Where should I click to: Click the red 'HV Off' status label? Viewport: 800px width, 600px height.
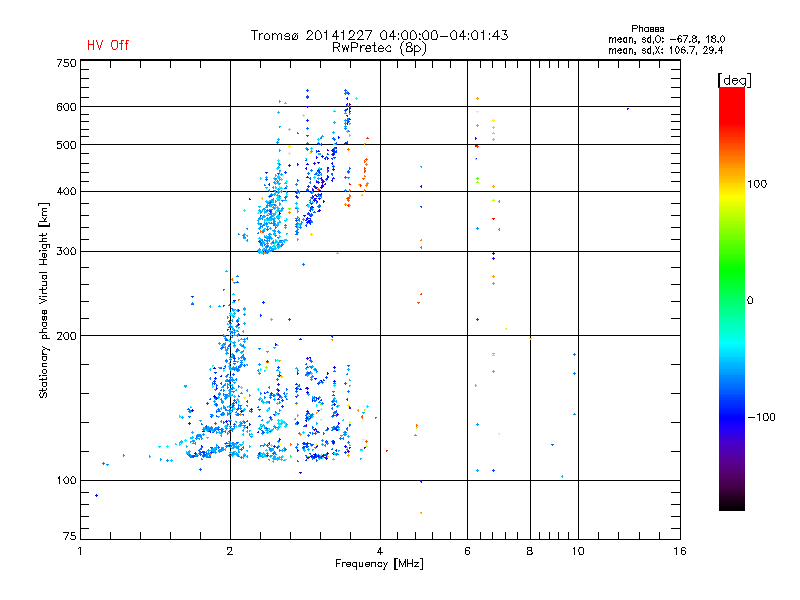(108, 45)
